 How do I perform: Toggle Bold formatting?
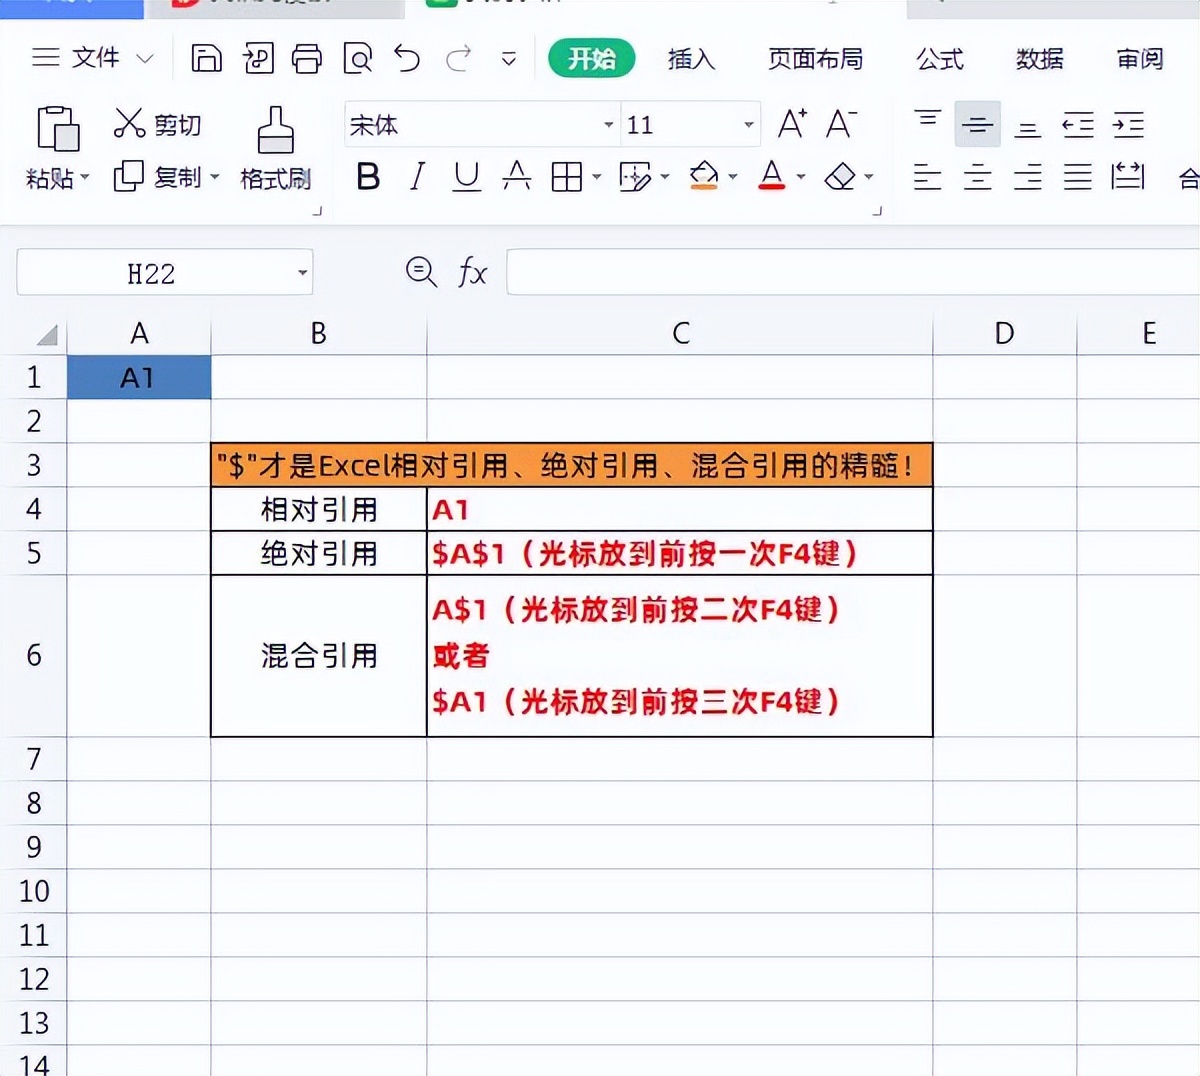[x=368, y=177]
